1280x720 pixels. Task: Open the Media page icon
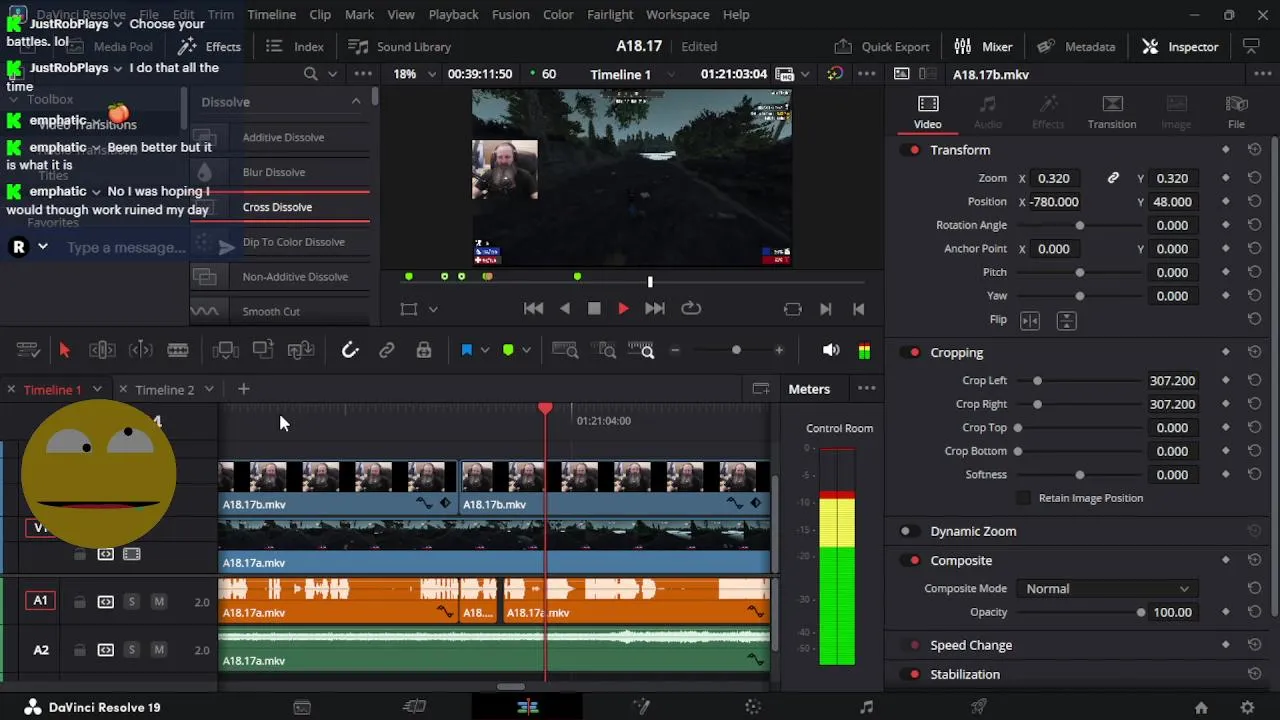click(x=302, y=707)
